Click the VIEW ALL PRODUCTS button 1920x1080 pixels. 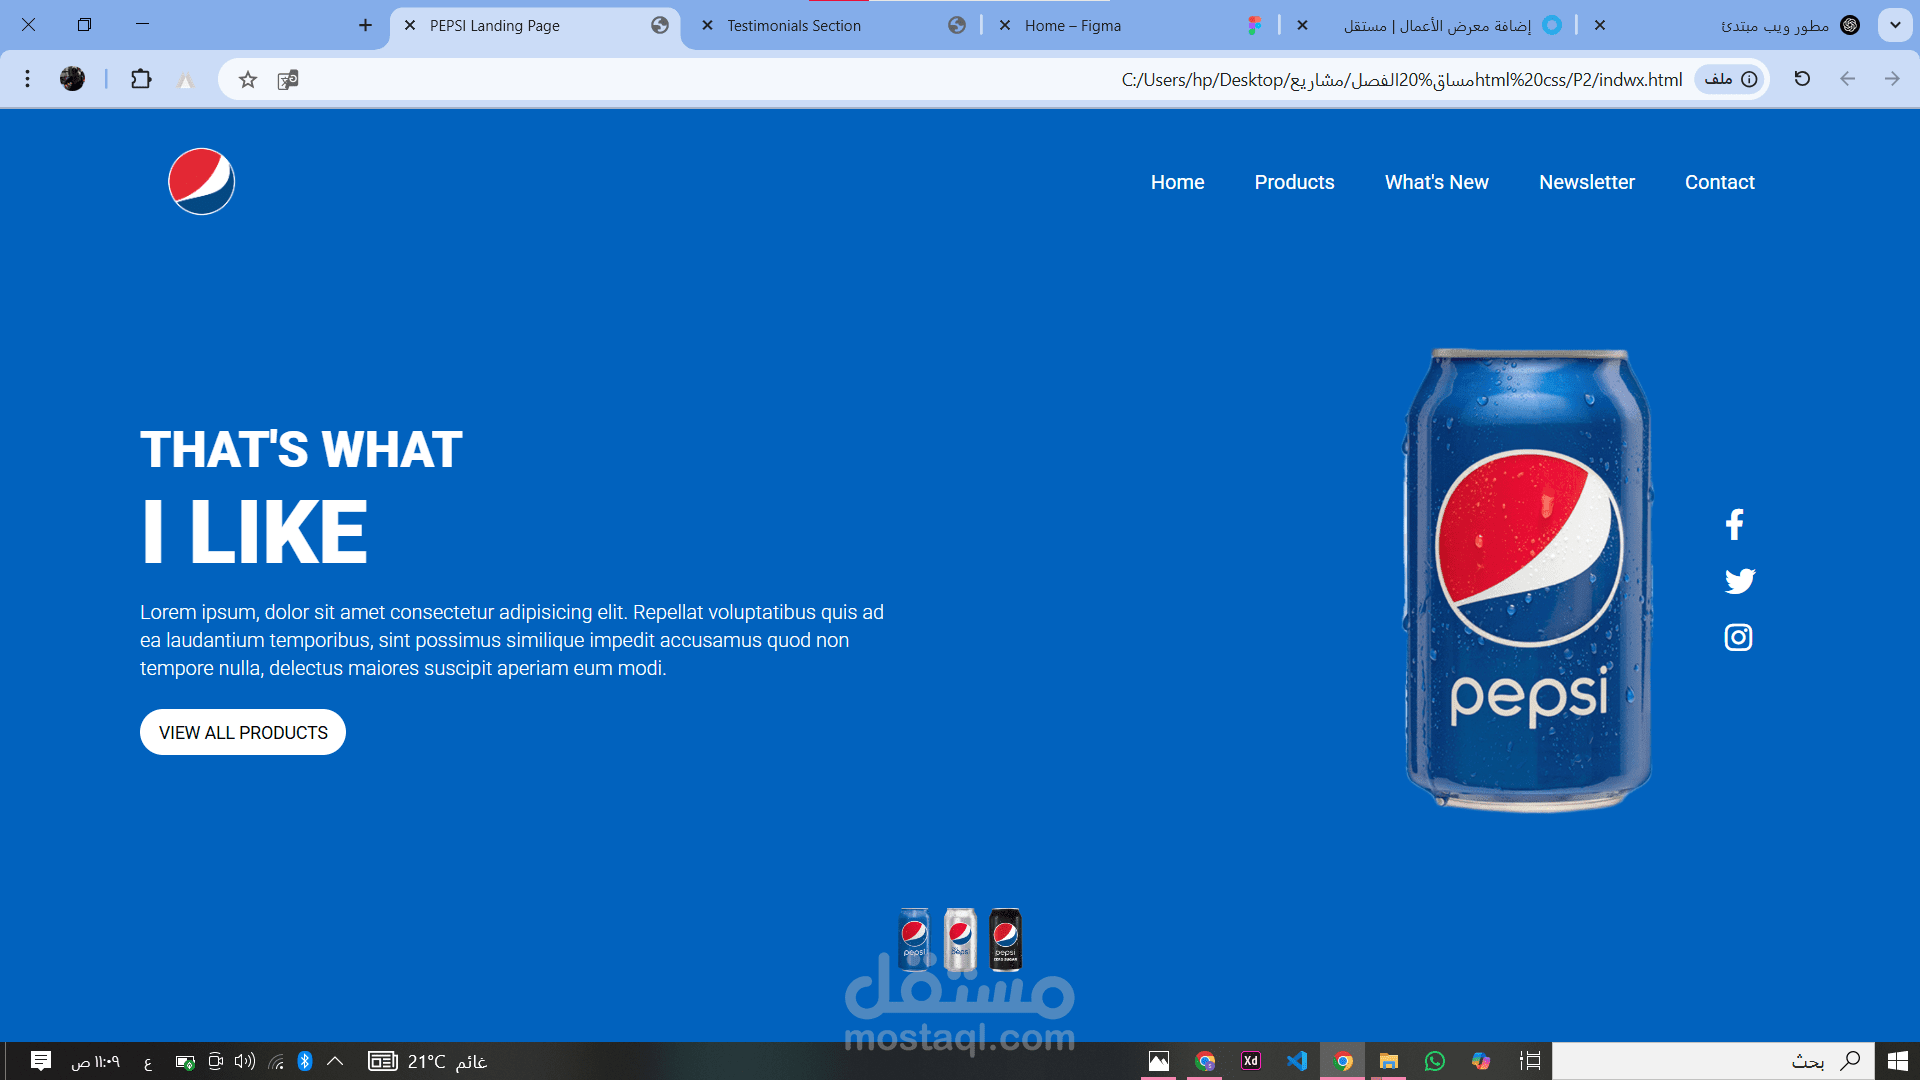pos(243,732)
